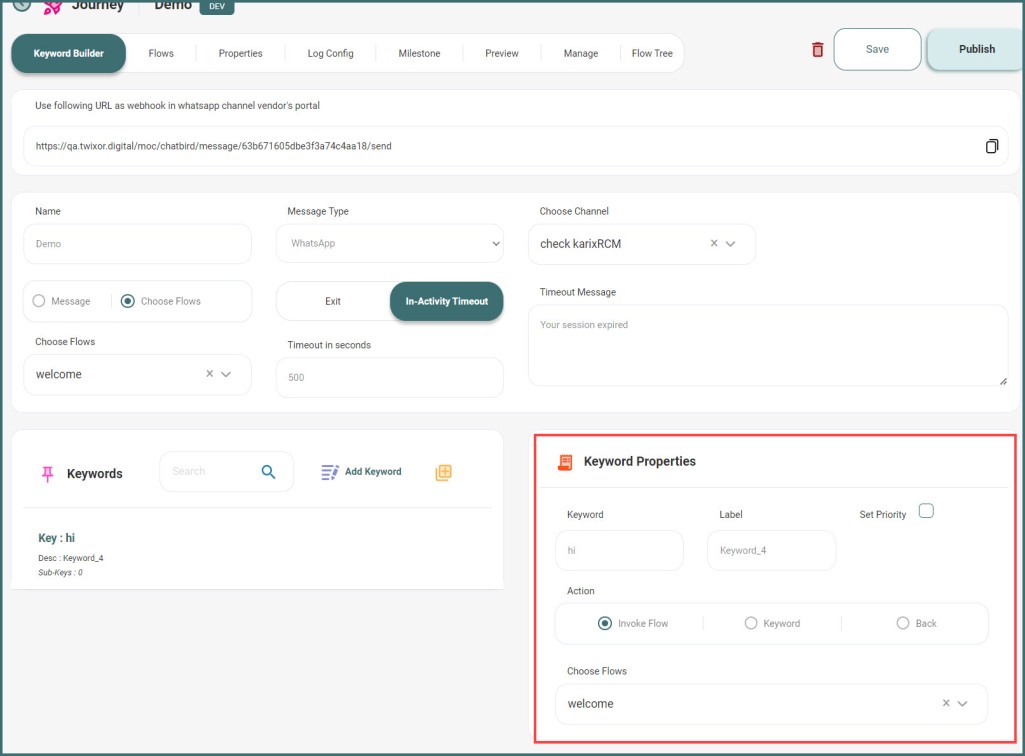The height and width of the screenshot is (756, 1025).
Task: Open the Log Config tab
Action: [x=330, y=53]
